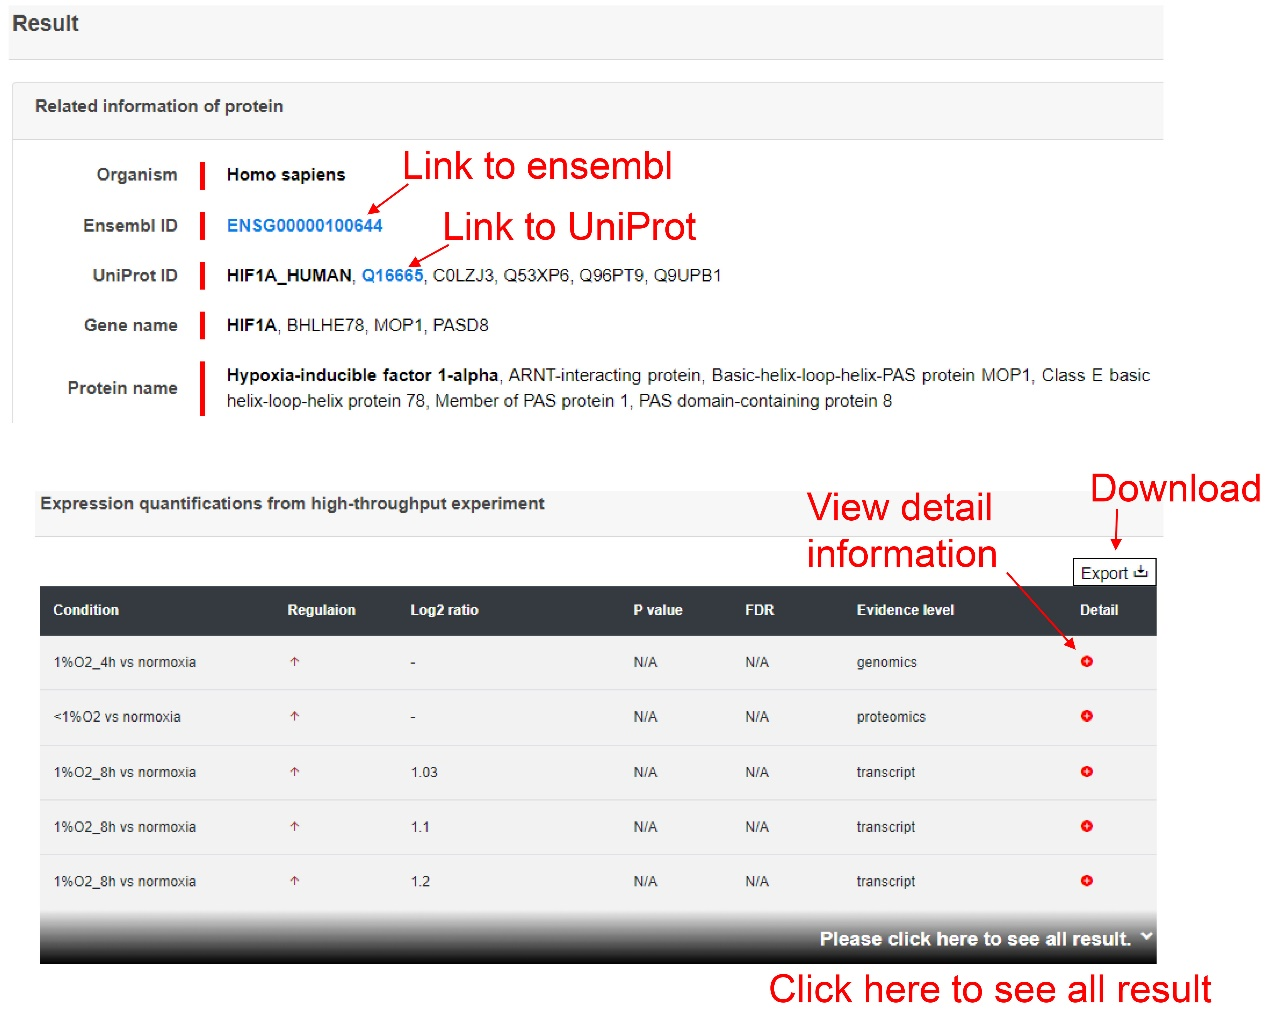Click up-regulation arrow in 1%O2_4h row
1269x1014 pixels.
(295, 662)
